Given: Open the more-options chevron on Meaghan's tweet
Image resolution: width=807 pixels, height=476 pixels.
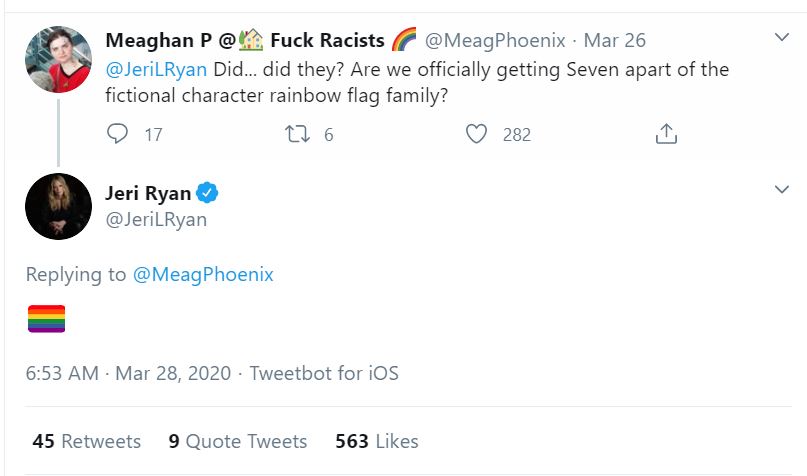Looking at the screenshot, I should tap(782, 38).
